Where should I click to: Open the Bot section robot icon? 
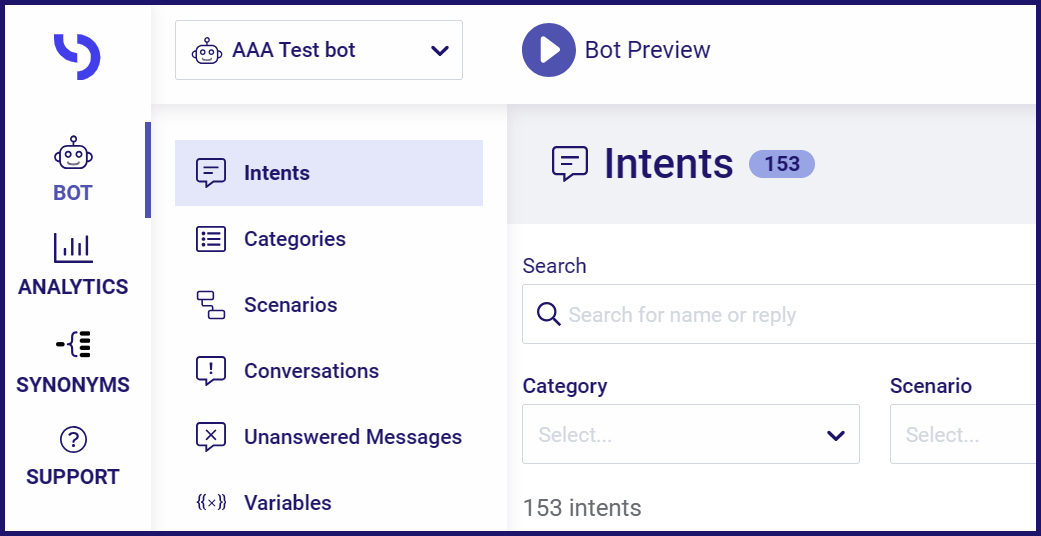pyautogui.click(x=73, y=153)
